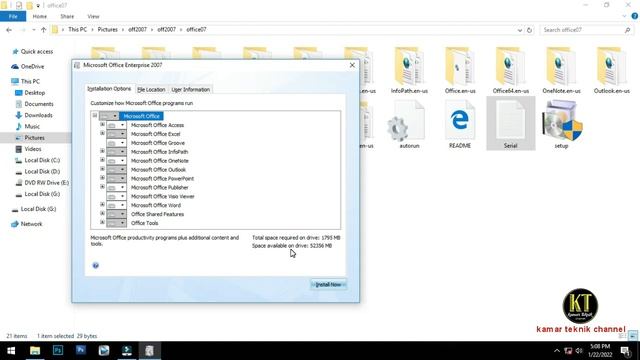Image resolution: width=640 pixels, height=360 pixels.
Task: Select Microsoft Office InfoPath tree row
Action: [159, 152]
